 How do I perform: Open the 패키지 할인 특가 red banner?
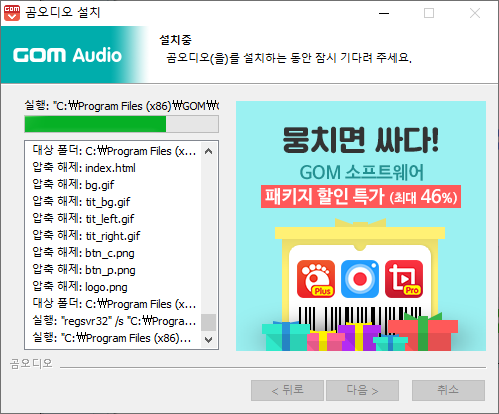pos(361,197)
